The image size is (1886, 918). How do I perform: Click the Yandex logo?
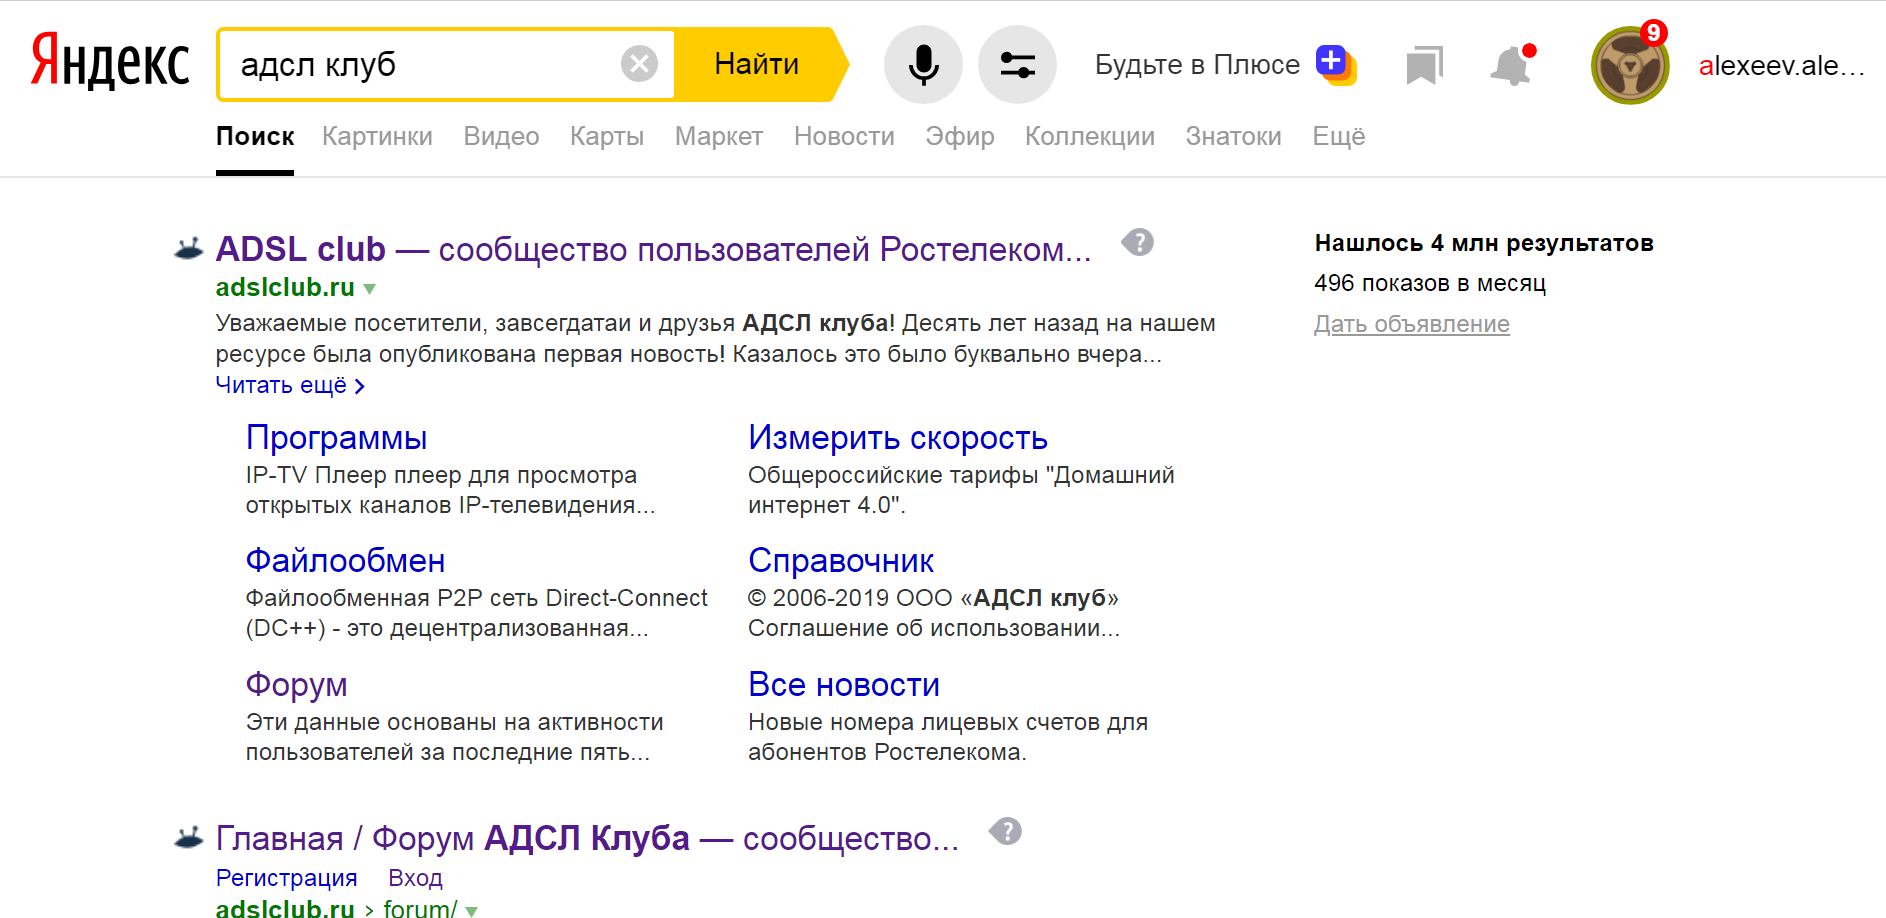110,62
